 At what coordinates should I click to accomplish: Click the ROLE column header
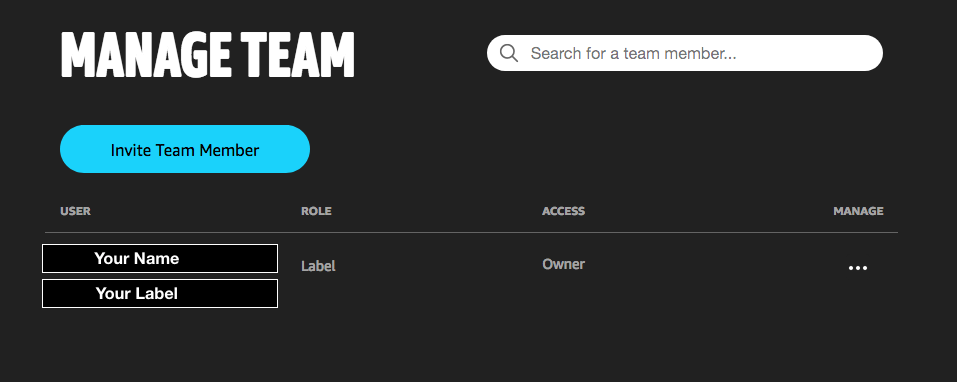coord(316,211)
